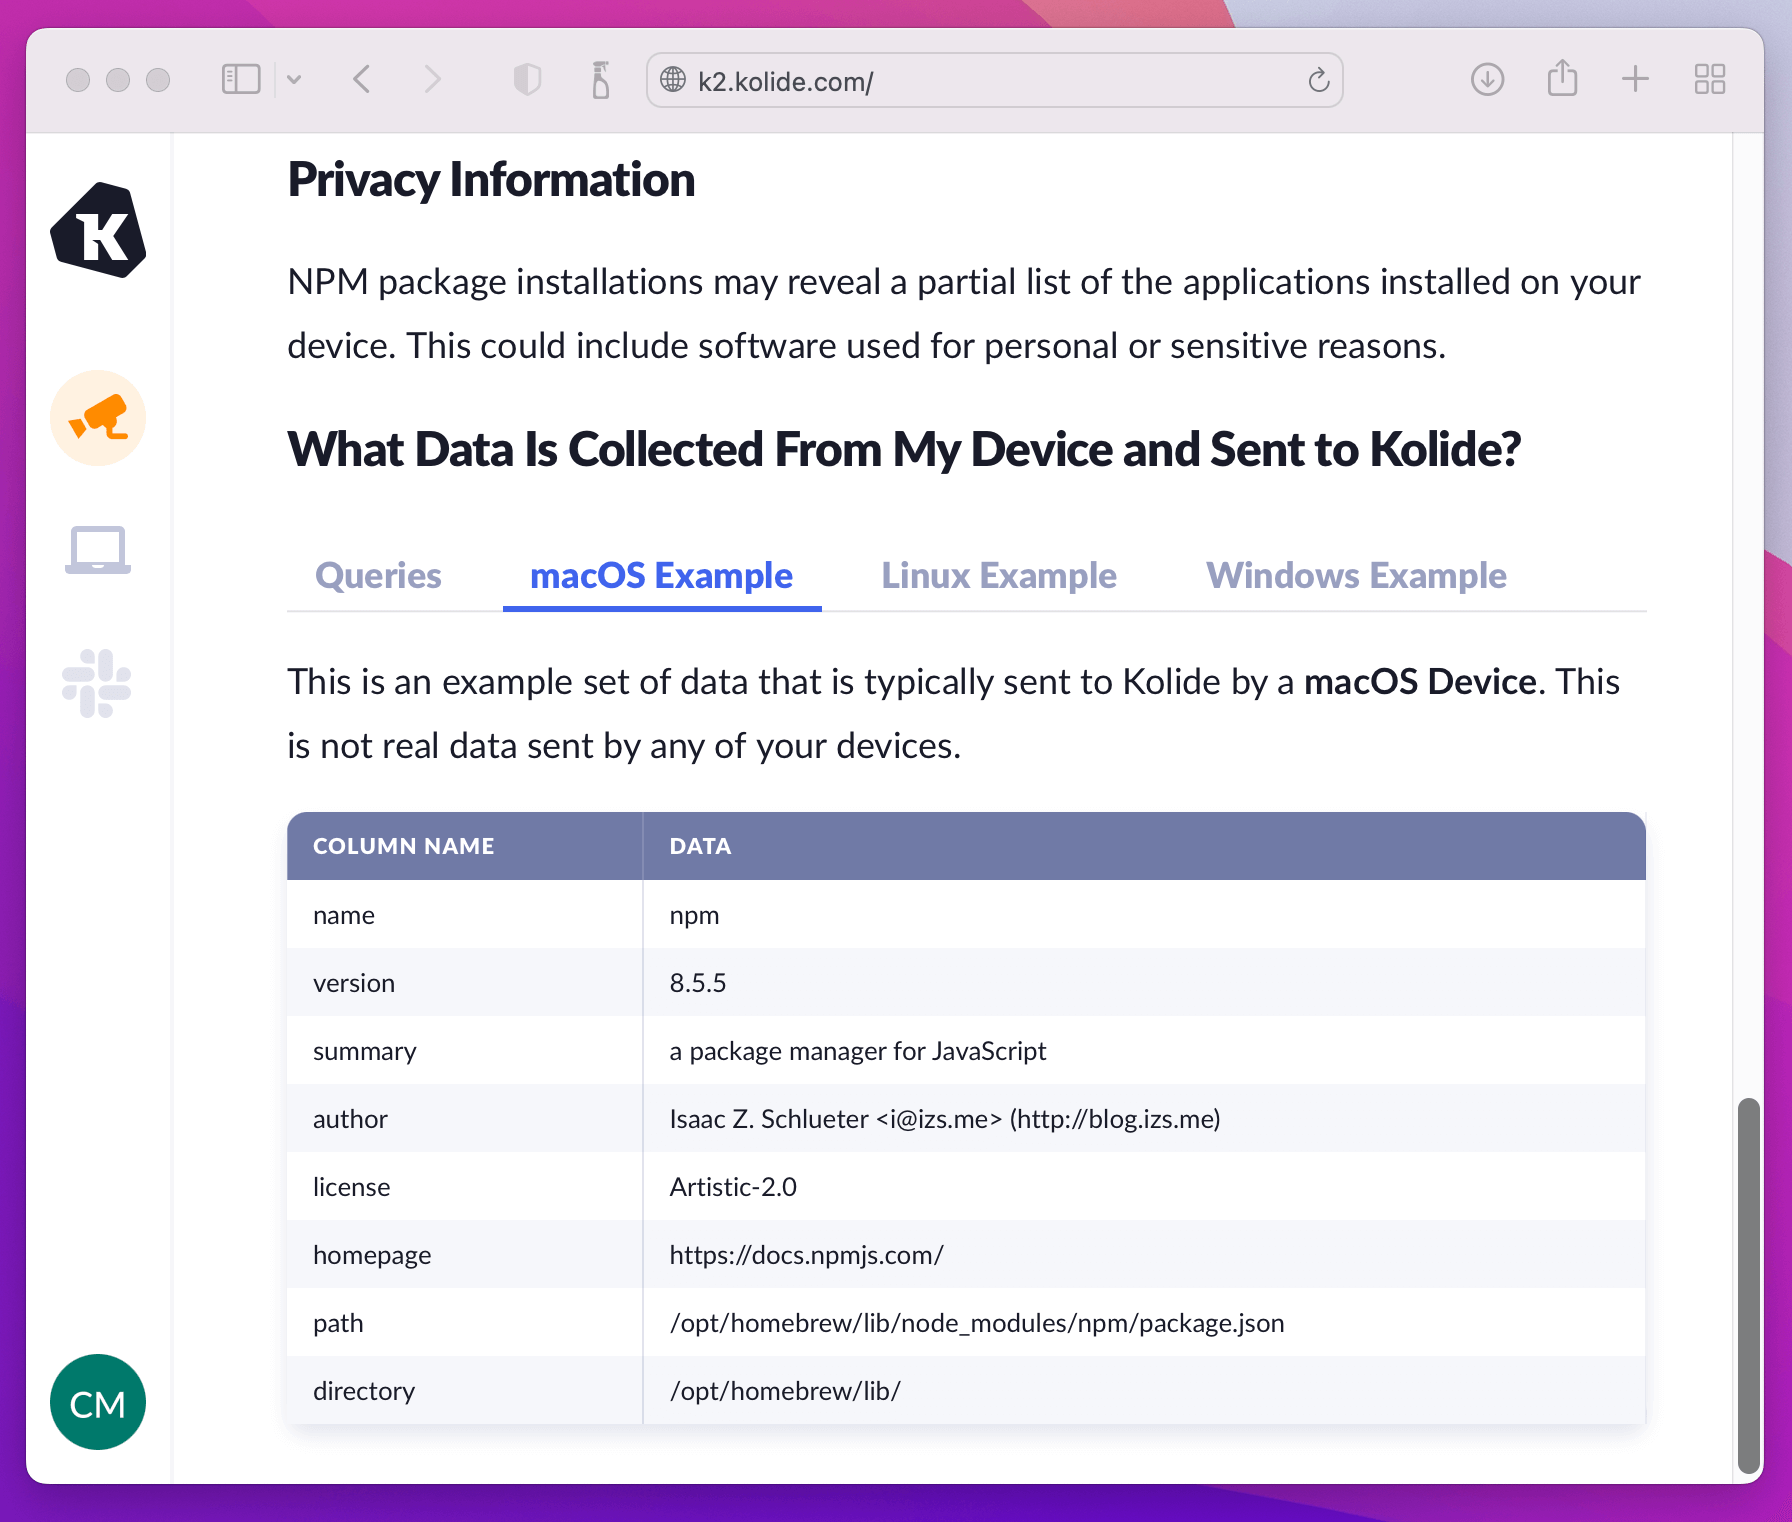Open the Slack icon in sidebar
This screenshot has width=1792, height=1522.
point(97,684)
